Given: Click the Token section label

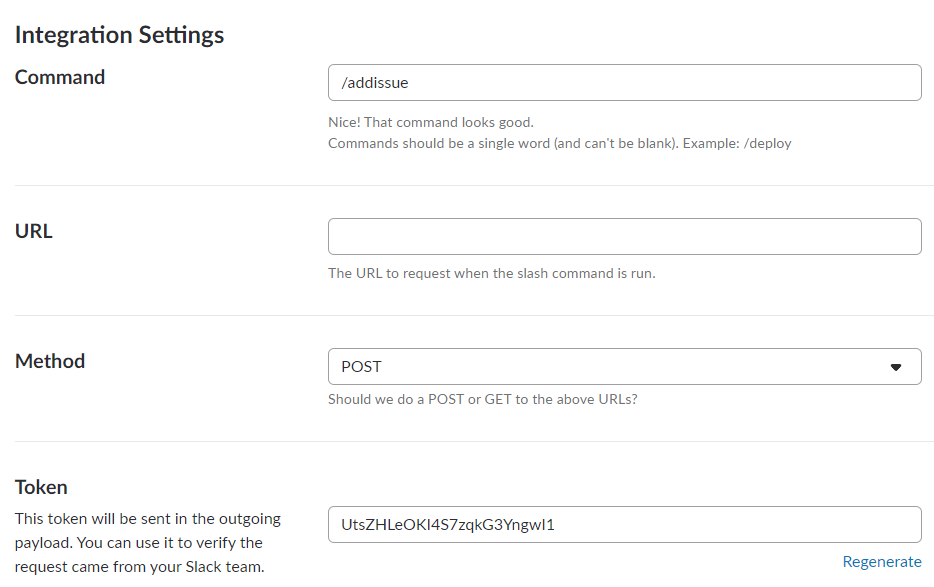Looking at the screenshot, I should [x=41, y=487].
